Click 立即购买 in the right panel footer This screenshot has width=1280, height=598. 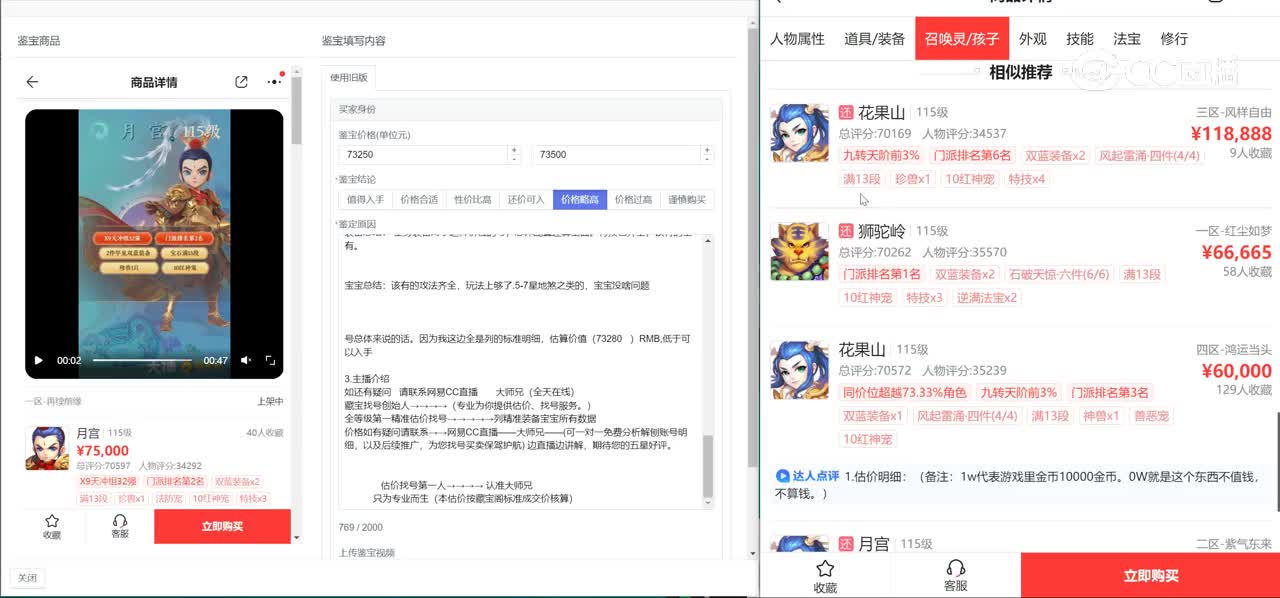click(1150, 576)
